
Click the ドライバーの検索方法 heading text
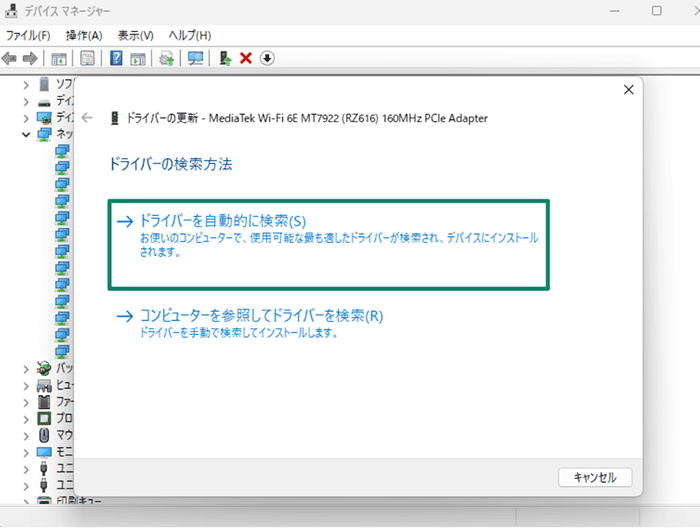(x=171, y=164)
